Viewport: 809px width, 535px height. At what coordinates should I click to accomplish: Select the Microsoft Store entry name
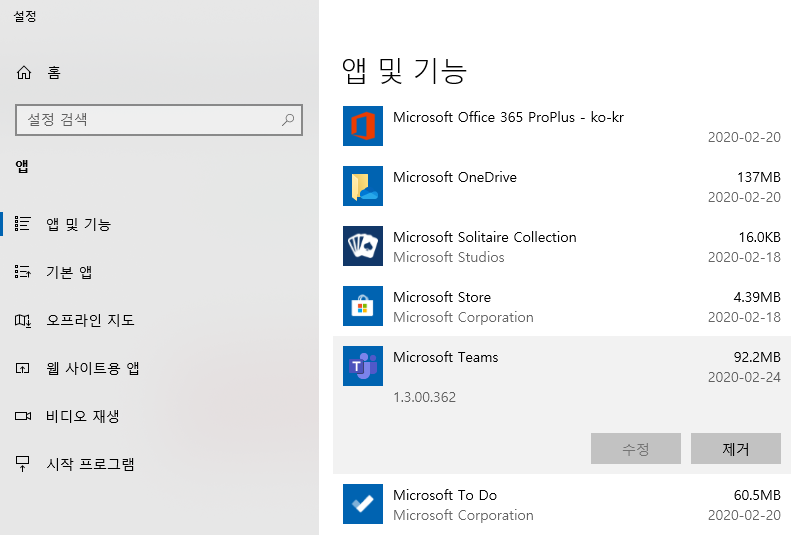coord(442,297)
